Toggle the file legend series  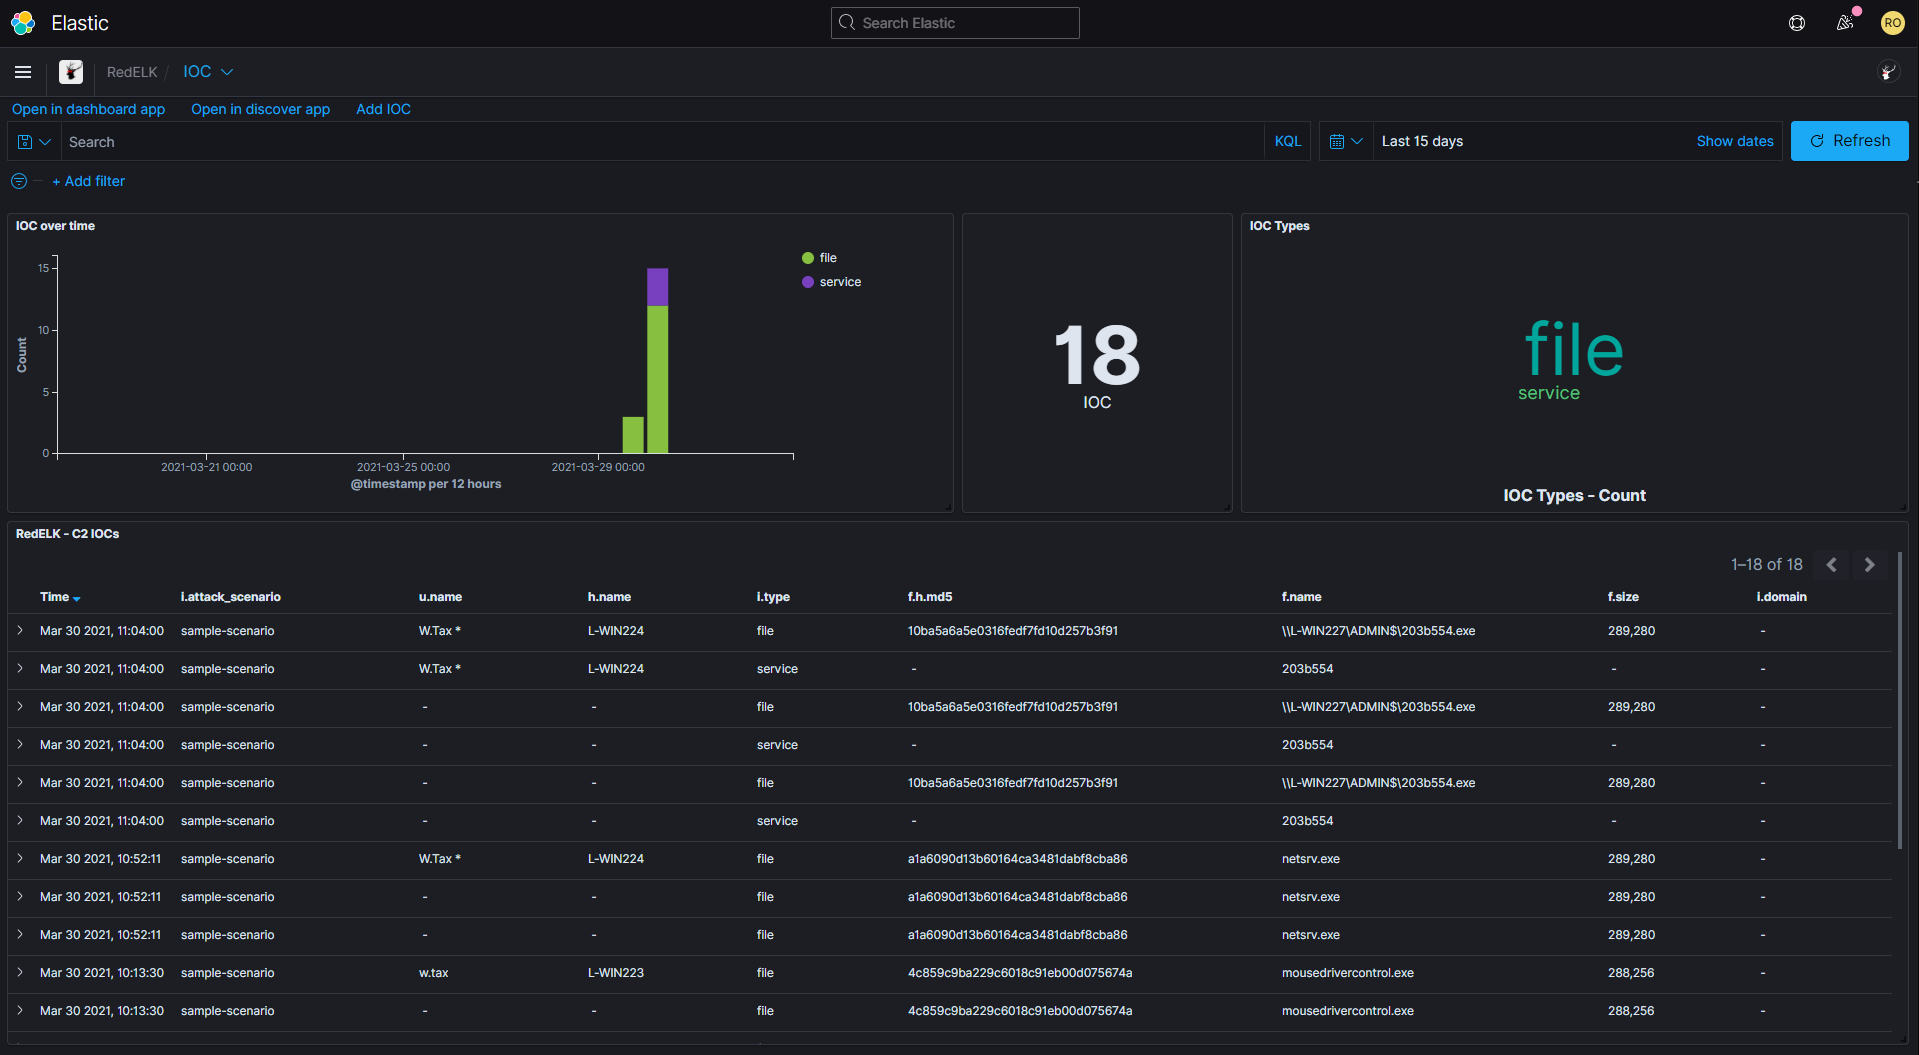pos(819,258)
